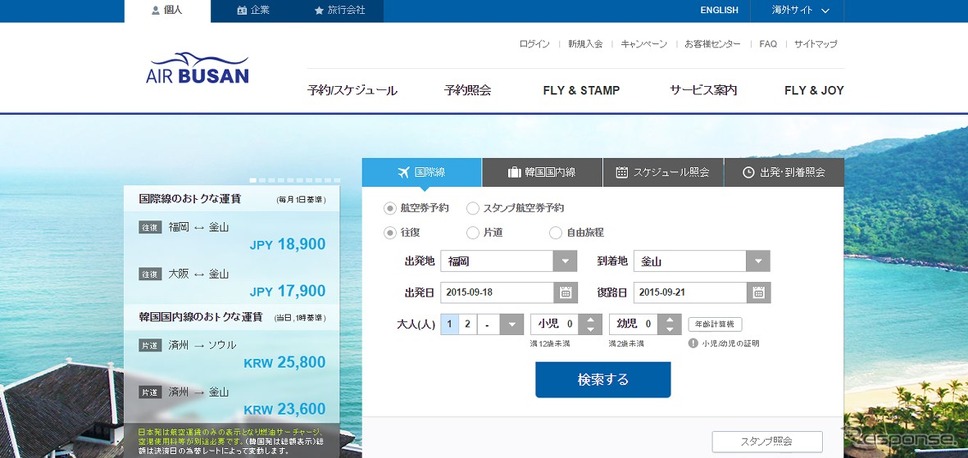Image resolution: width=968 pixels, height=458 pixels.
Task: Open 出発・到着照会 tab
Action: coord(784,172)
